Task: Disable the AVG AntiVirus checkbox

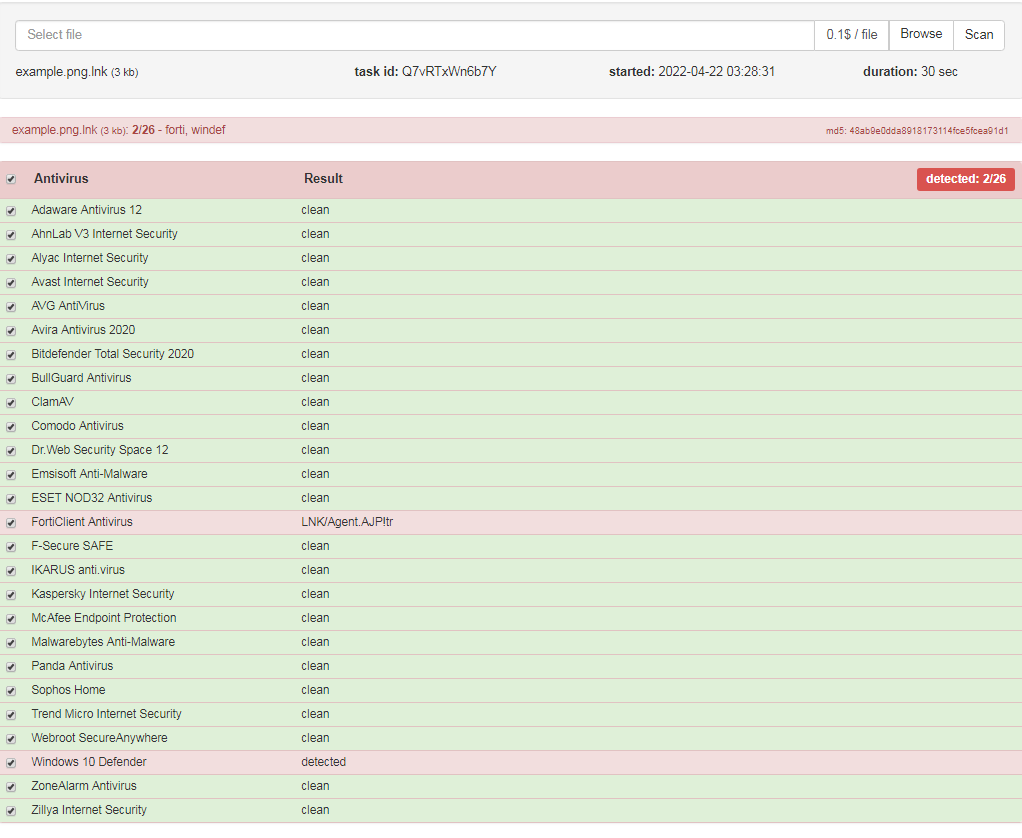Action: pyautogui.click(x=11, y=307)
